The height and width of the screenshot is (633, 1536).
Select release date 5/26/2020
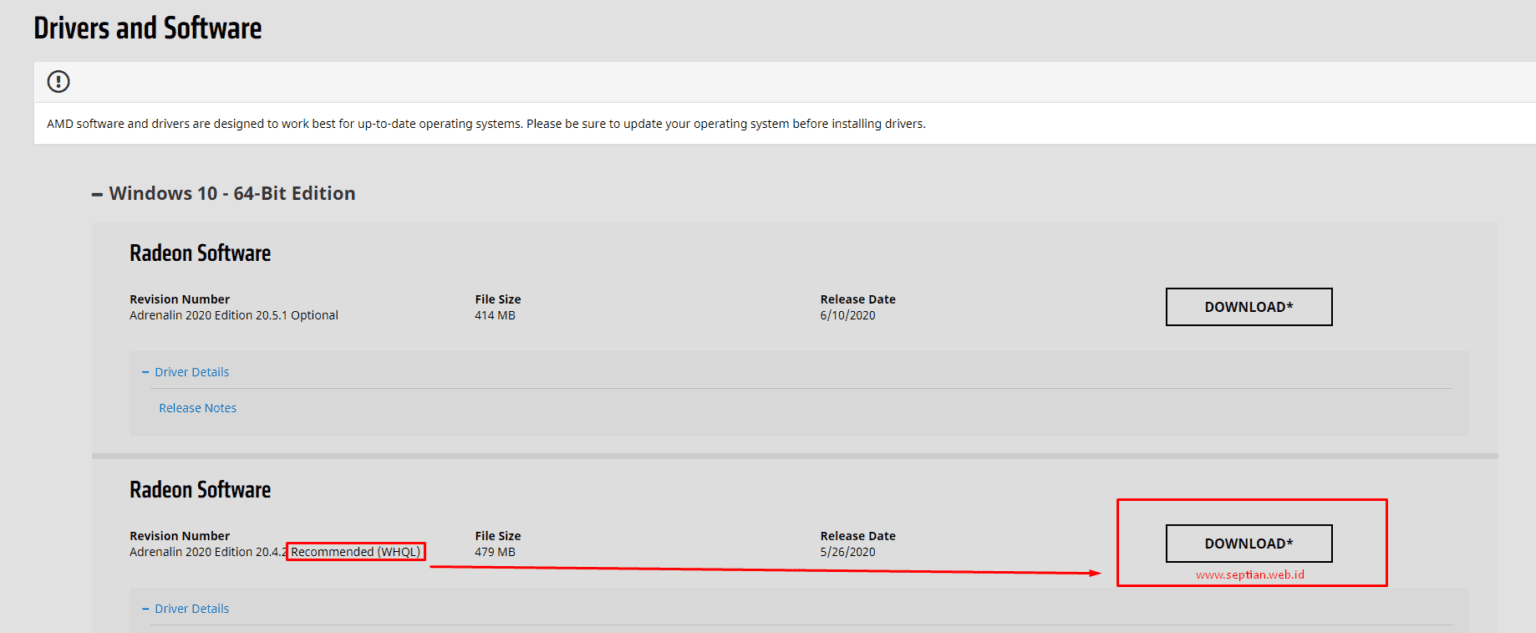click(848, 552)
